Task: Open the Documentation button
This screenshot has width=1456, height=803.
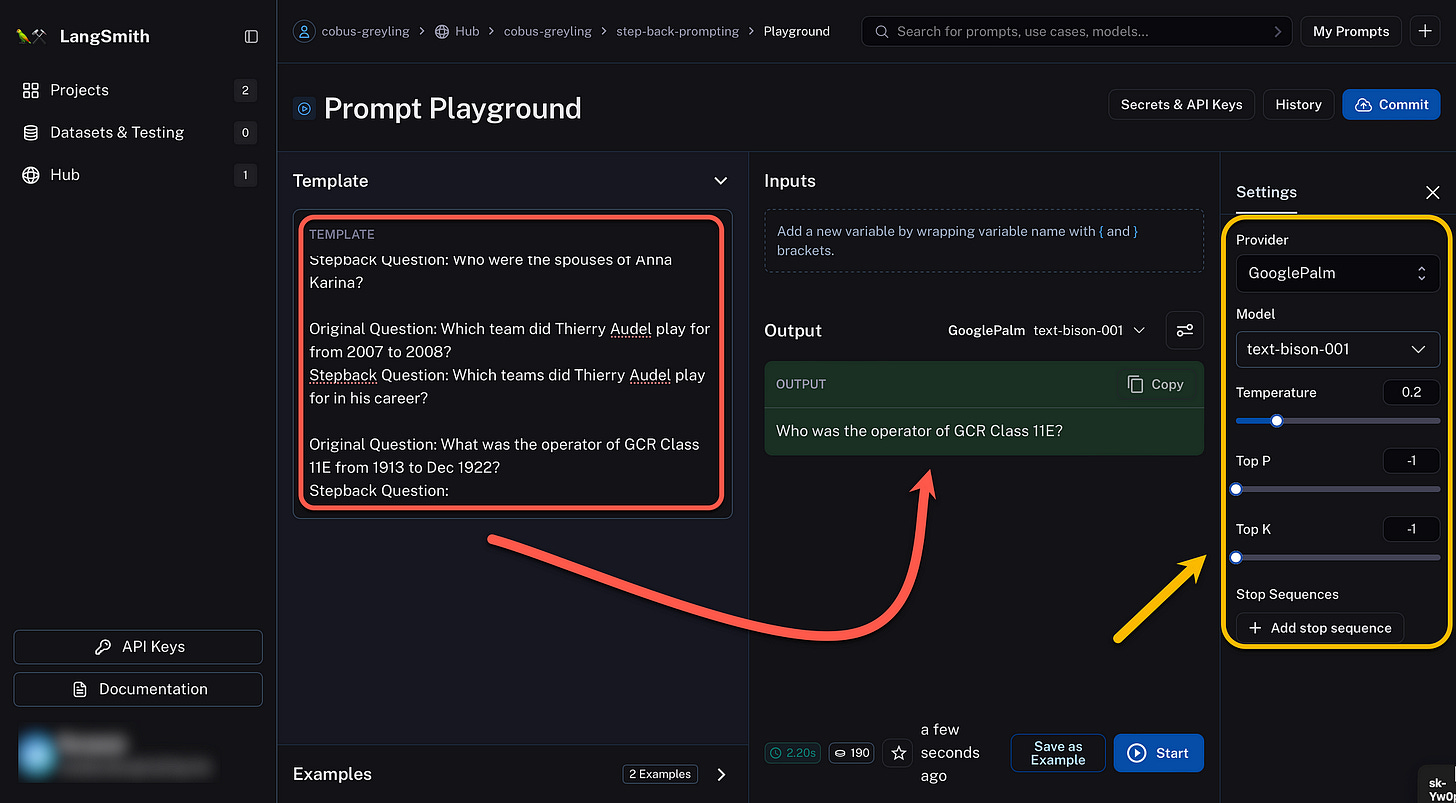Action: tap(138, 689)
